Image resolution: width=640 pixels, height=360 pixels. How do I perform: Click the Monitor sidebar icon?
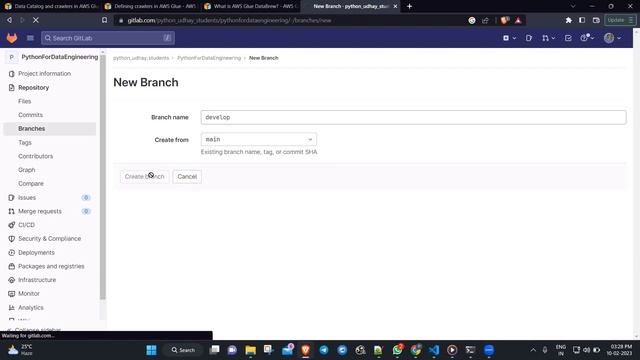point(11,294)
